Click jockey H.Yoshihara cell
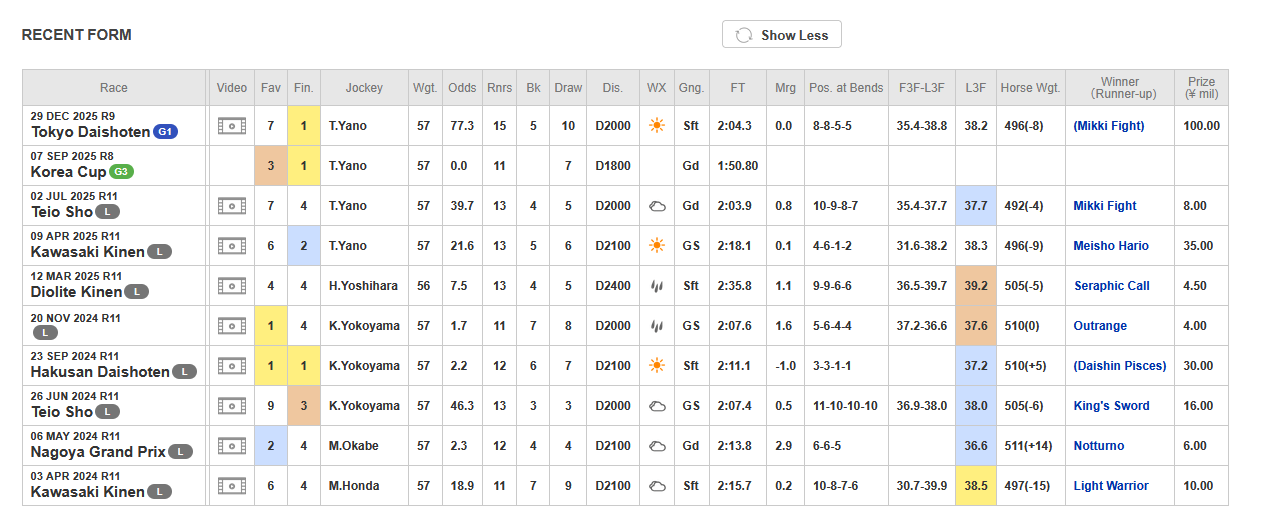Screen dimensions: 1268x521 [364, 286]
